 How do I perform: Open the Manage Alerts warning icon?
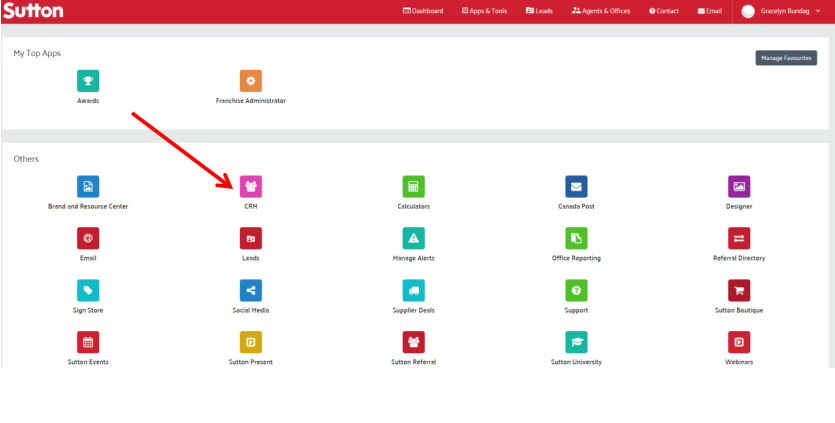tap(414, 238)
